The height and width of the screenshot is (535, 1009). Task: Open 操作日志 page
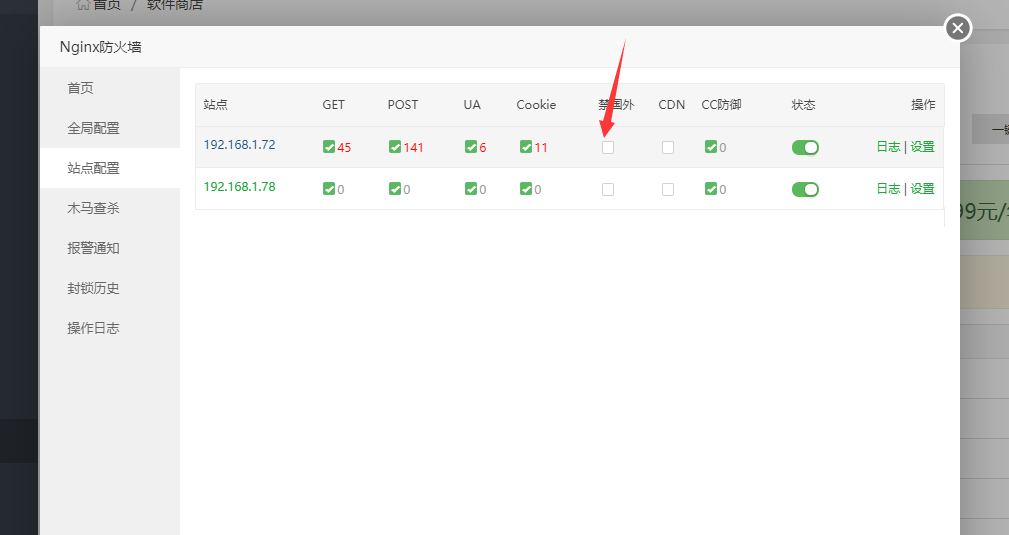(93, 328)
